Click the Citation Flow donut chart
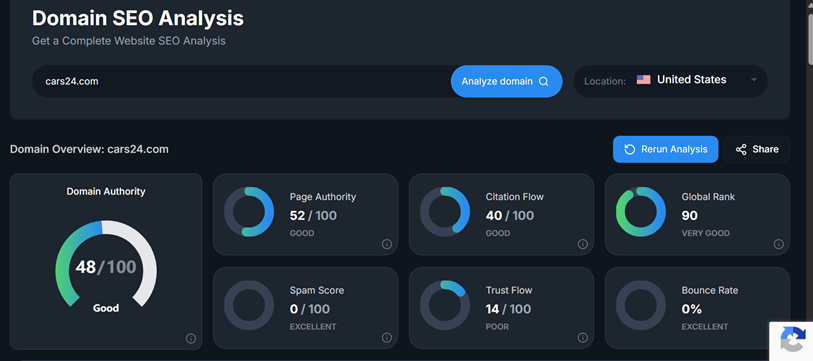 [445, 212]
